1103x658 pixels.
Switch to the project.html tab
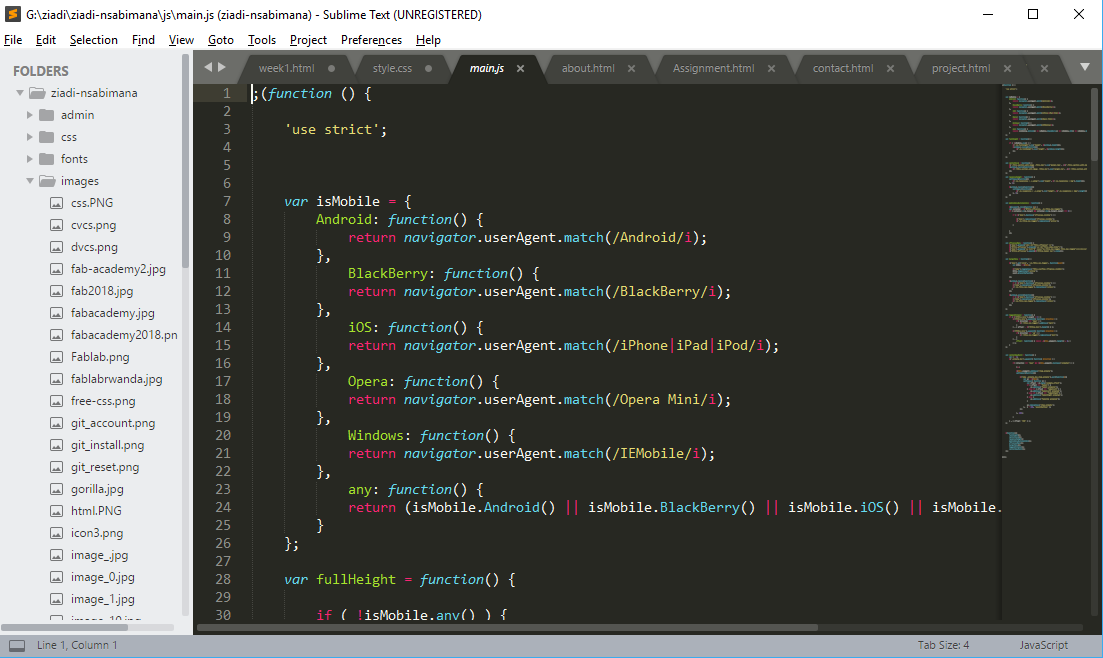click(961, 68)
